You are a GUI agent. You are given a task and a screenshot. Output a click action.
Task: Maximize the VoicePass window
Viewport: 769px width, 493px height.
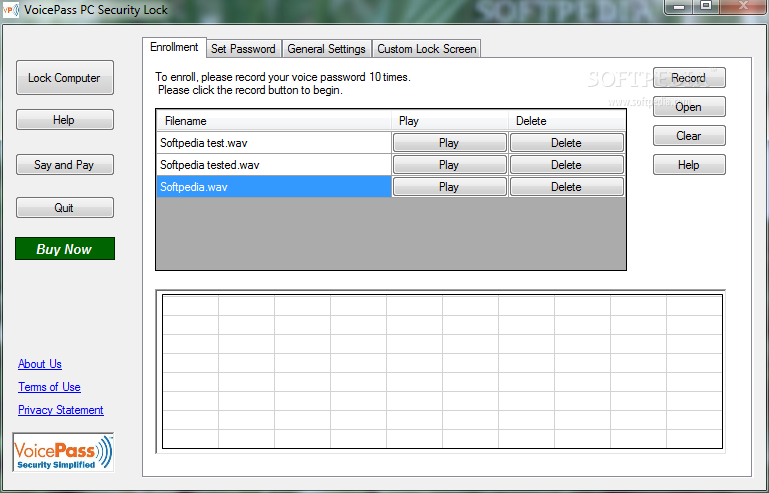point(706,6)
